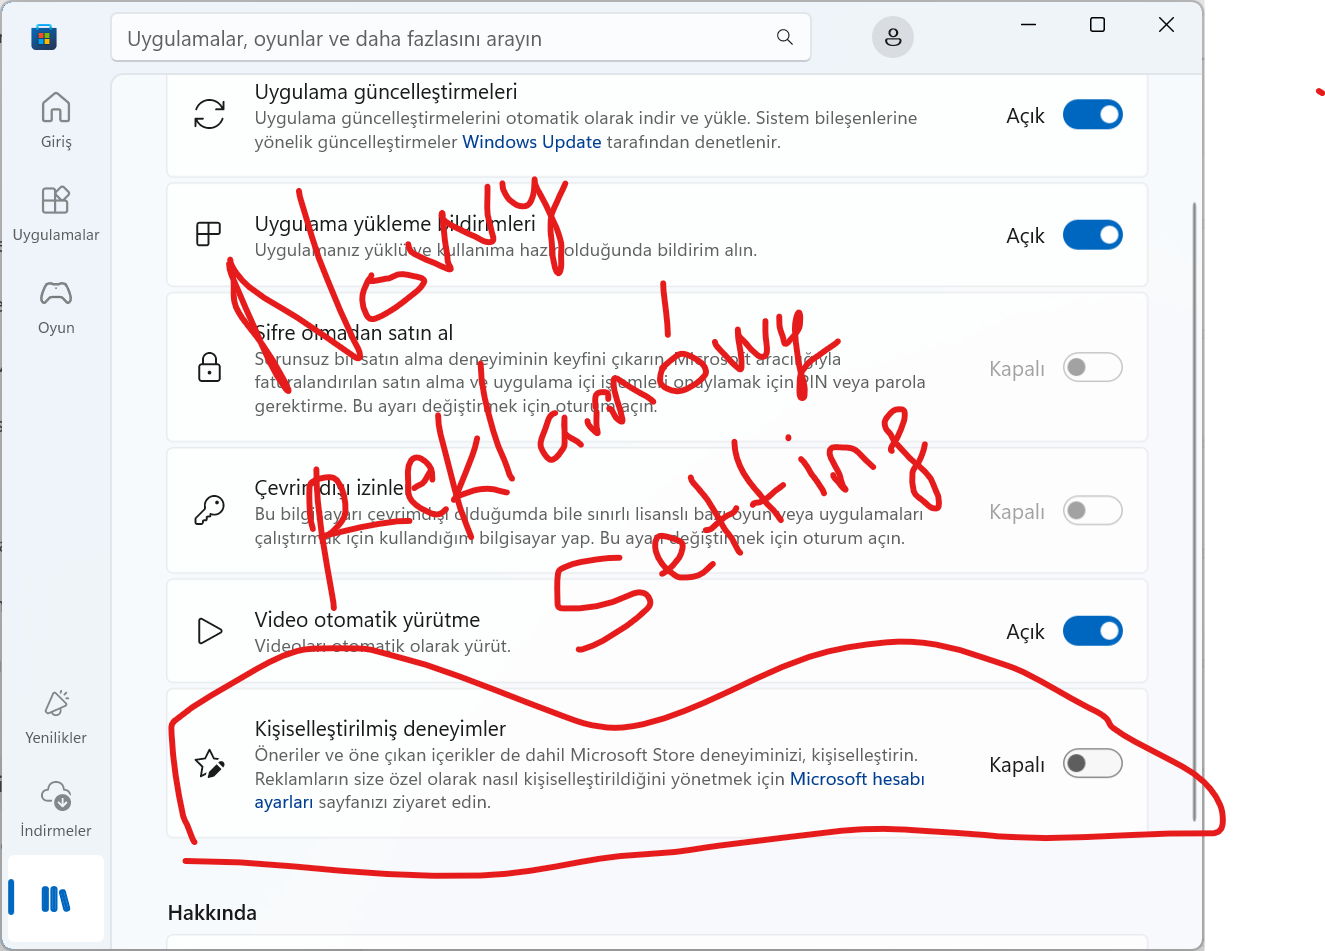Open İndirmeler downloads page
1325x951 pixels.
pyautogui.click(x=56, y=809)
